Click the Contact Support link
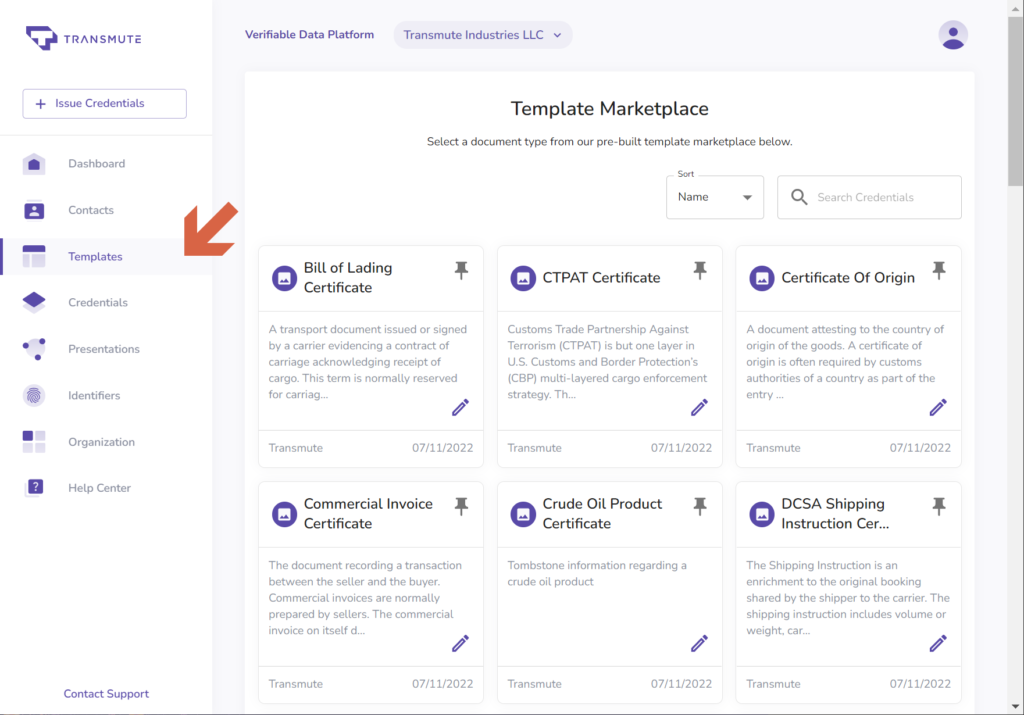 (106, 693)
